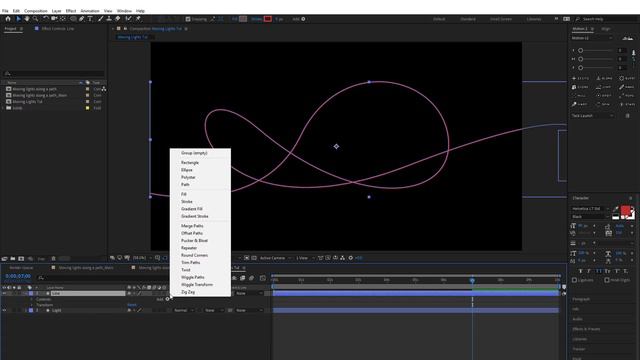
Task: Toggle the Ligatures checkbox
Action: click(x=575, y=280)
